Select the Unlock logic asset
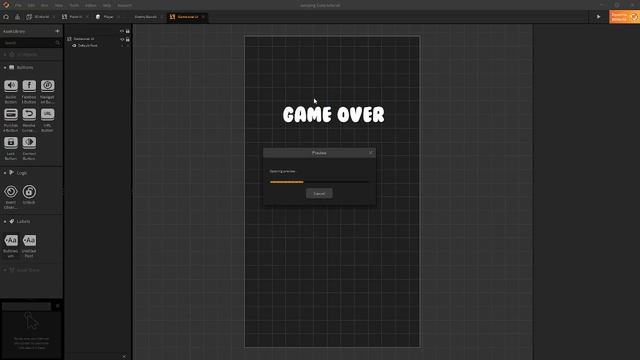 [29, 191]
